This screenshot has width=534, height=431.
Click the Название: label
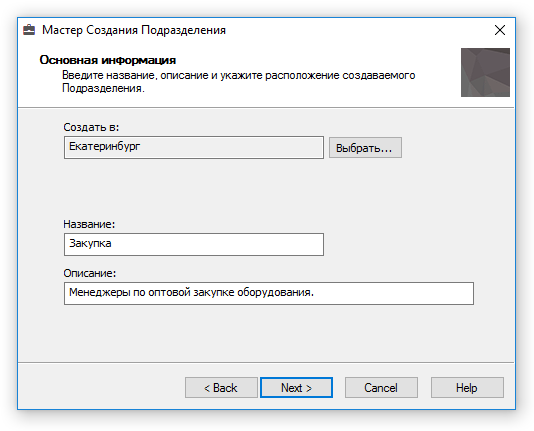click(x=89, y=224)
